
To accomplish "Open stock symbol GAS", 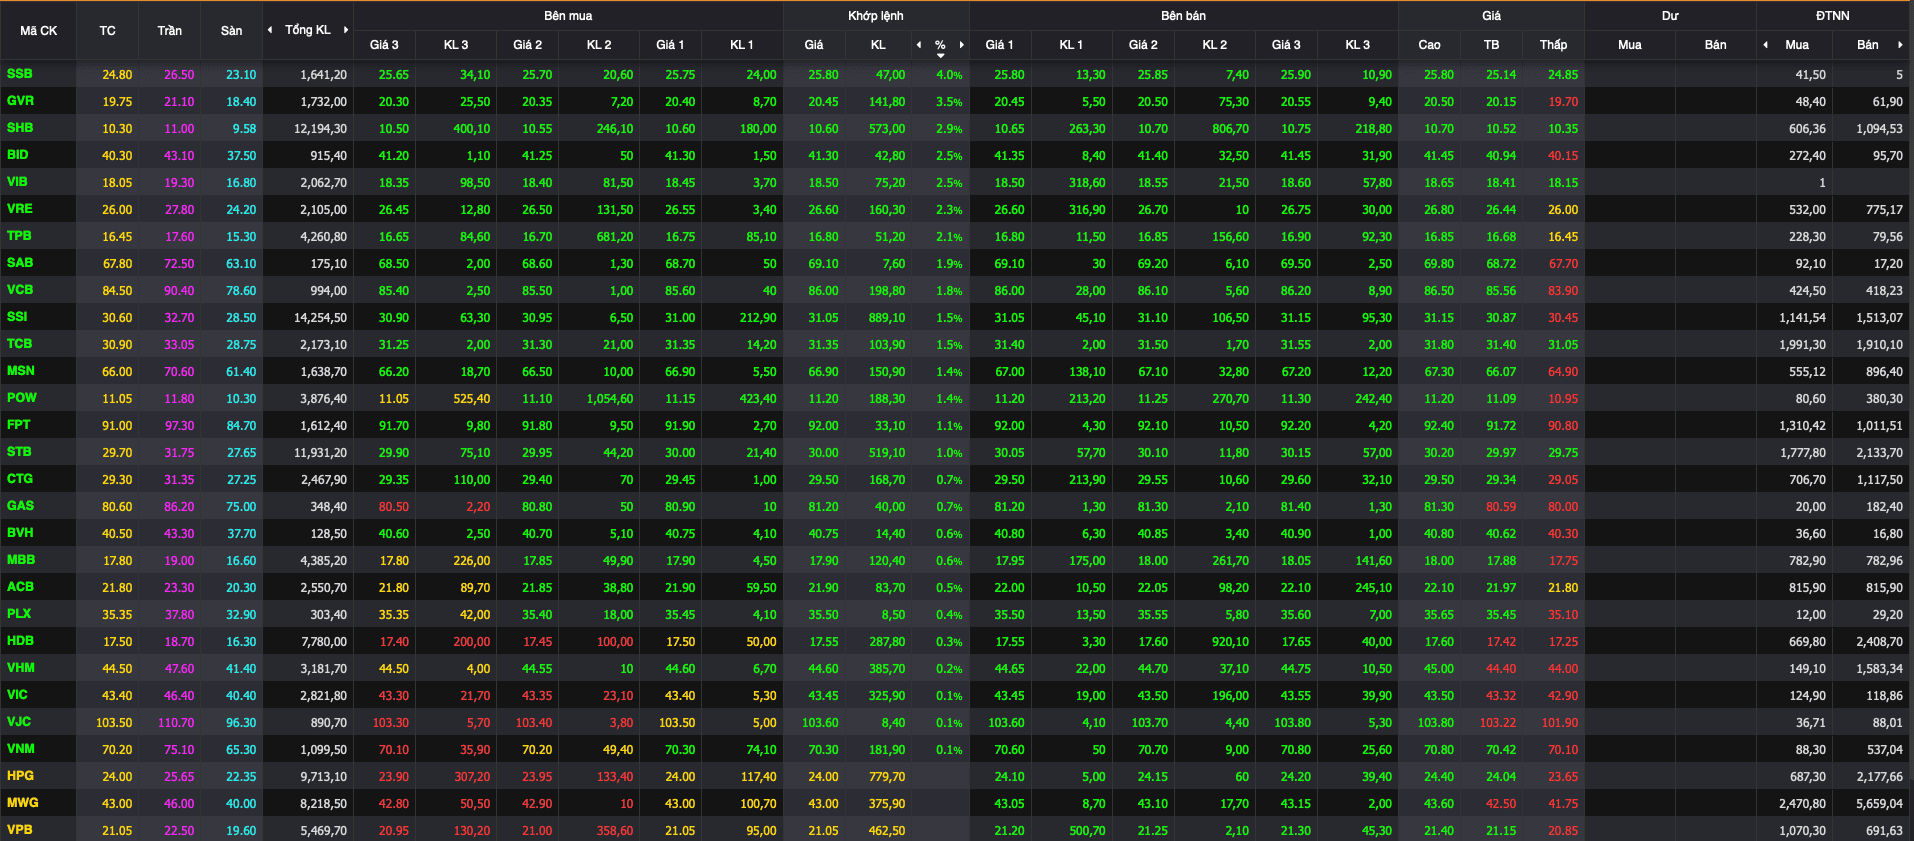I will pyautogui.click(x=20, y=506).
